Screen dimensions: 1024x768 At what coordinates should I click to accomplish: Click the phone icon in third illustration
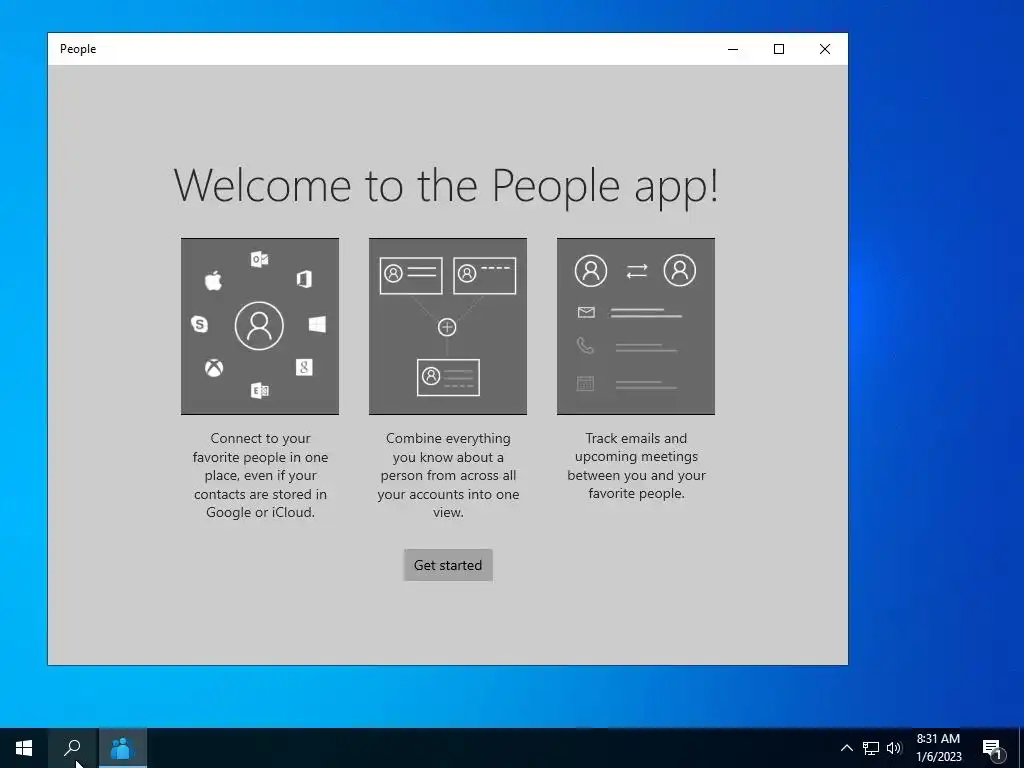pos(586,345)
